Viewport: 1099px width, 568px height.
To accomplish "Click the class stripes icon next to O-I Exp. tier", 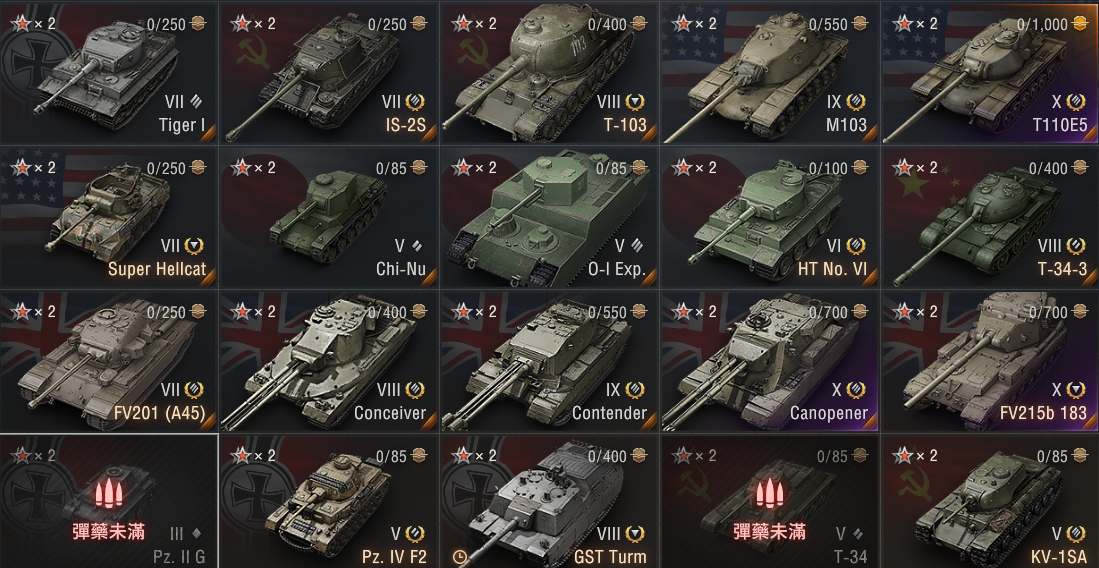I will [636, 246].
